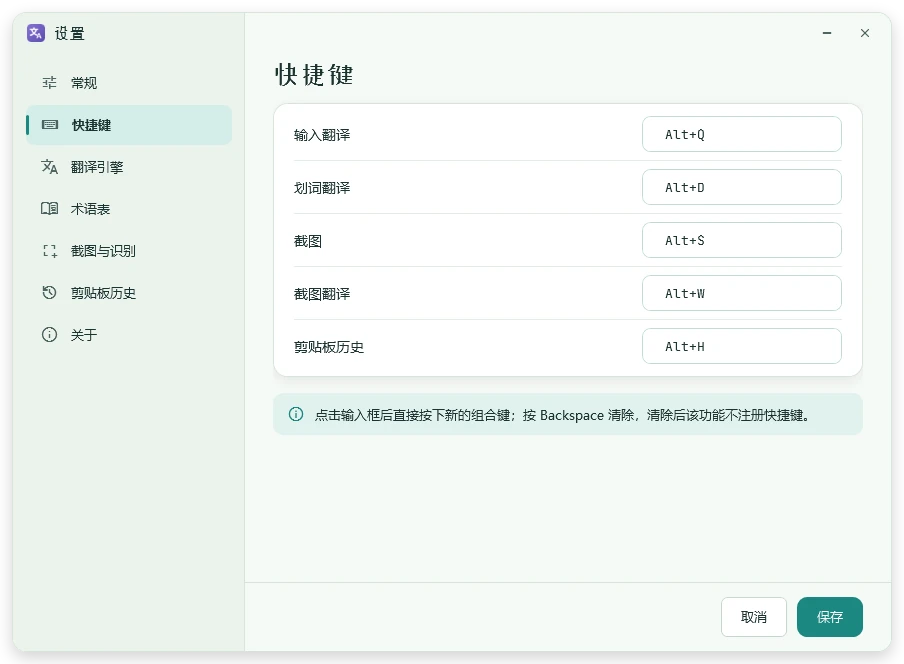This screenshot has height=664, width=904.
Task: Show the 关于 page
Action: 129,335
